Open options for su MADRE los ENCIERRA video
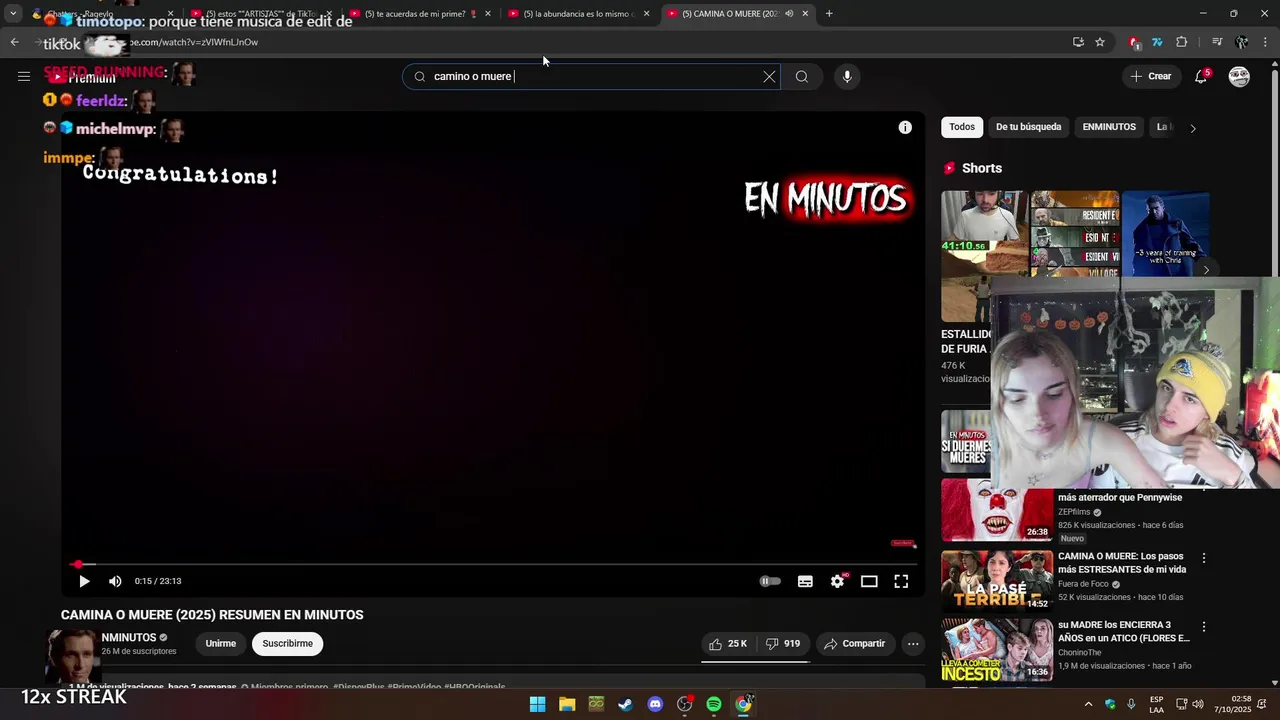Viewport: 1280px width, 720px height. pyautogui.click(x=1204, y=627)
